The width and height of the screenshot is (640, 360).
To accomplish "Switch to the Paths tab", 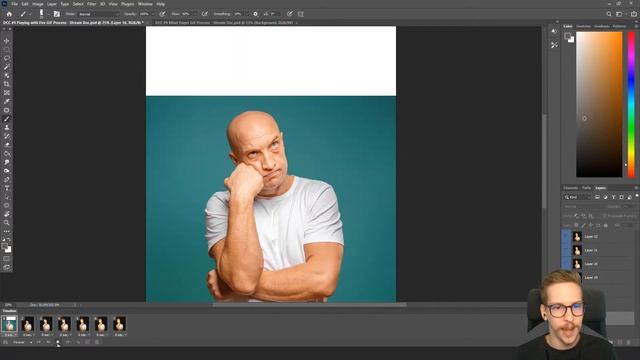I will [586, 188].
